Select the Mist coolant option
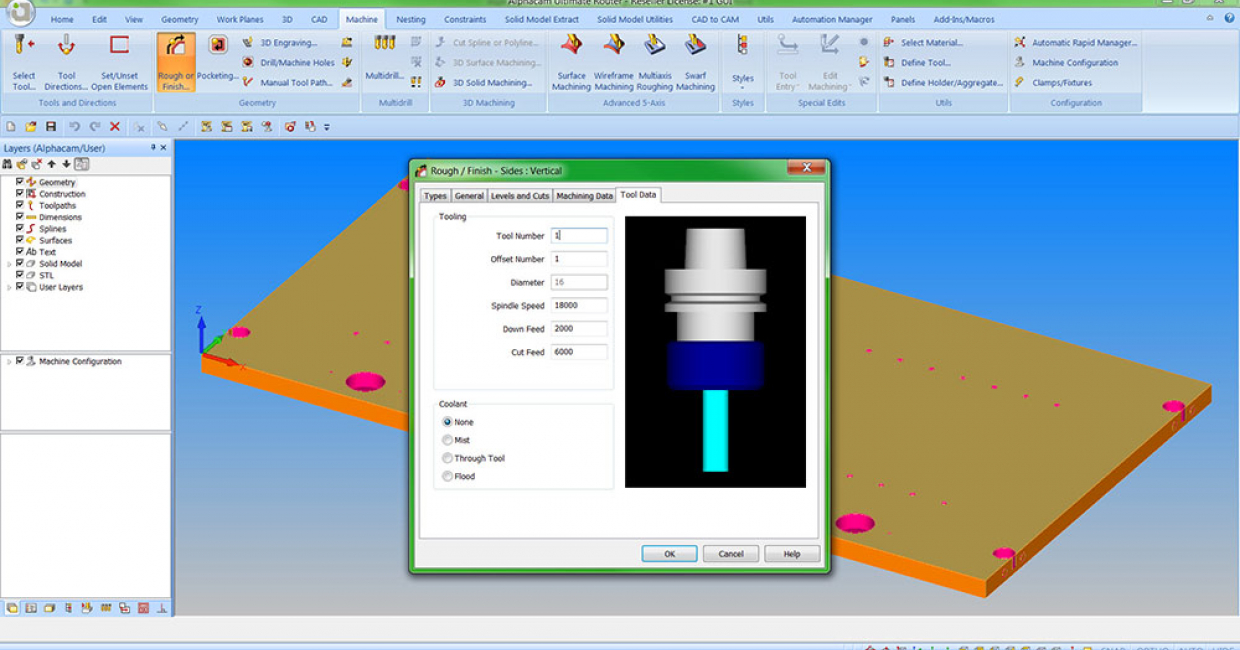The width and height of the screenshot is (1240, 650). [x=448, y=440]
